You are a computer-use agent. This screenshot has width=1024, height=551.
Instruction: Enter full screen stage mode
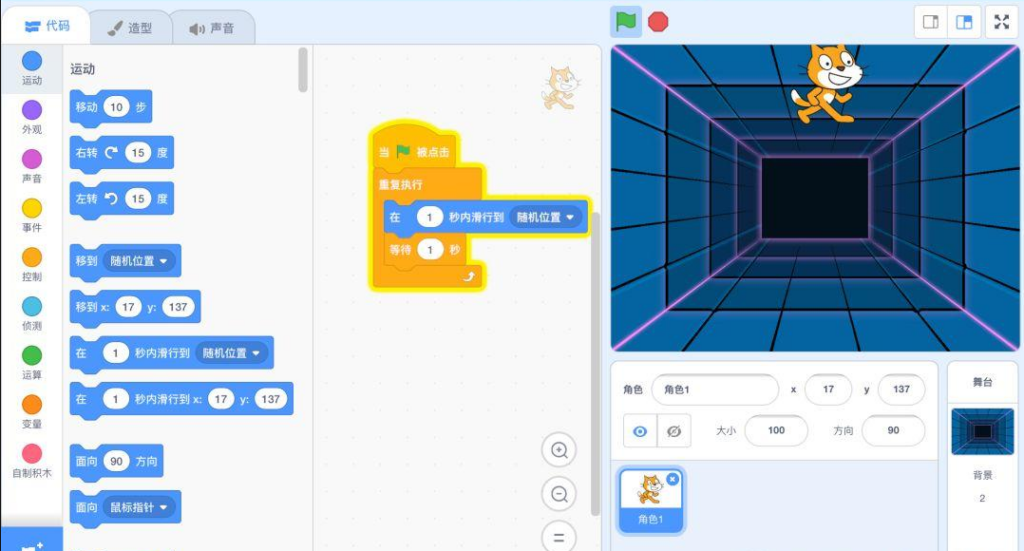pyautogui.click(x=1002, y=22)
